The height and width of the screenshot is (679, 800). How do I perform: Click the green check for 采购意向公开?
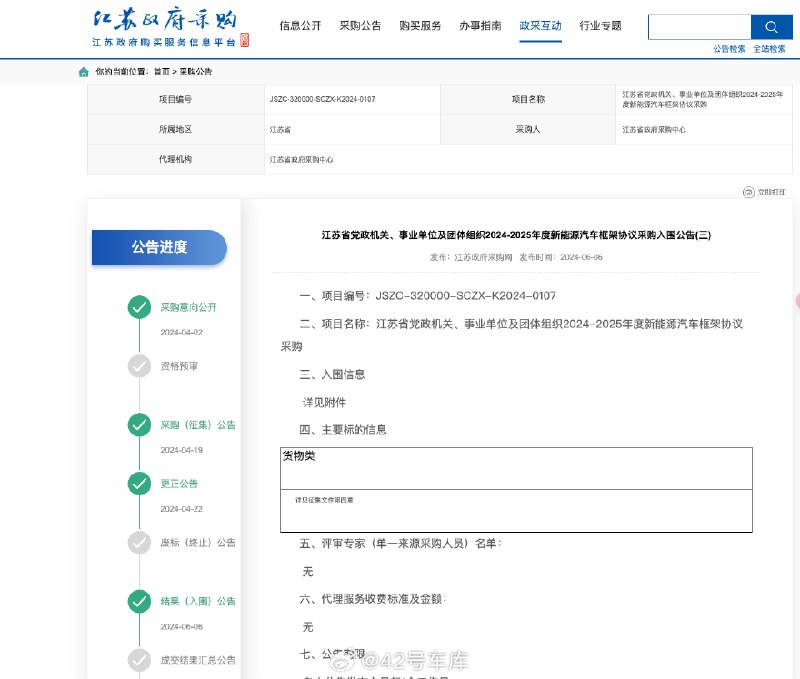(139, 307)
